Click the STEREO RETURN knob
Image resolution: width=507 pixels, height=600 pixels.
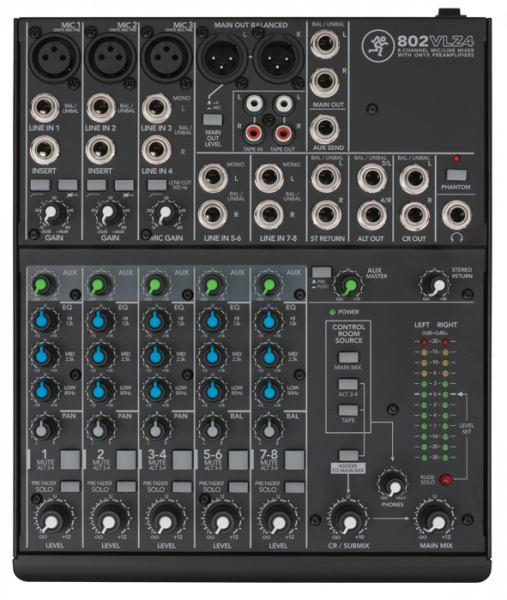(437, 285)
